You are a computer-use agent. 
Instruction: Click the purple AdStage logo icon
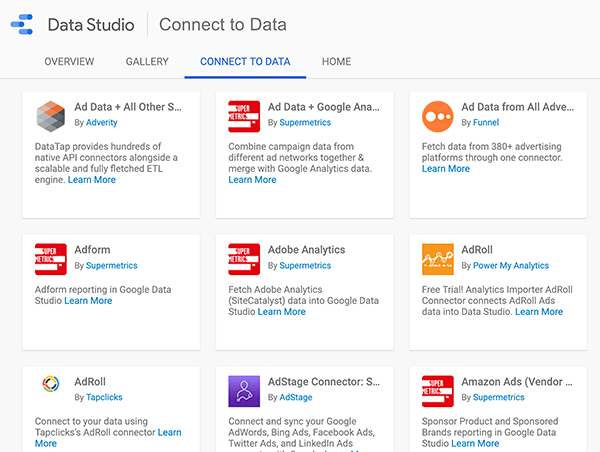click(x=244, y=391)
